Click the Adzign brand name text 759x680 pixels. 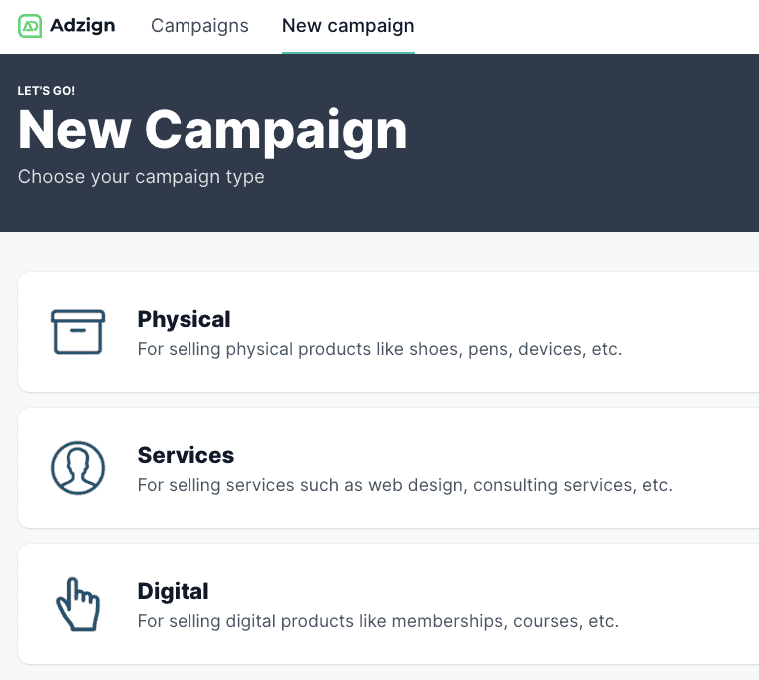point(82,26)
